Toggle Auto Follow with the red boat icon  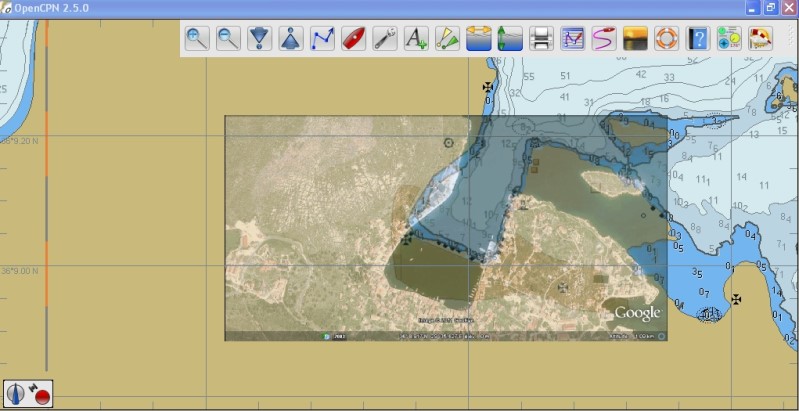coord(353,39)
